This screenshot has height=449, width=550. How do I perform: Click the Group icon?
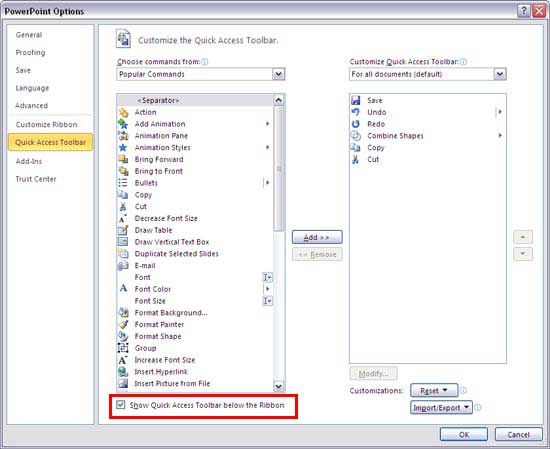coord(123,348)
